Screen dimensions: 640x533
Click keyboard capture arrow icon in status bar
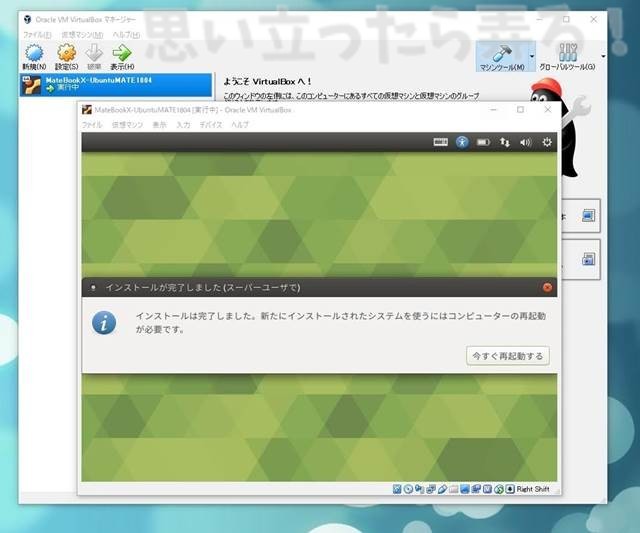510,489
